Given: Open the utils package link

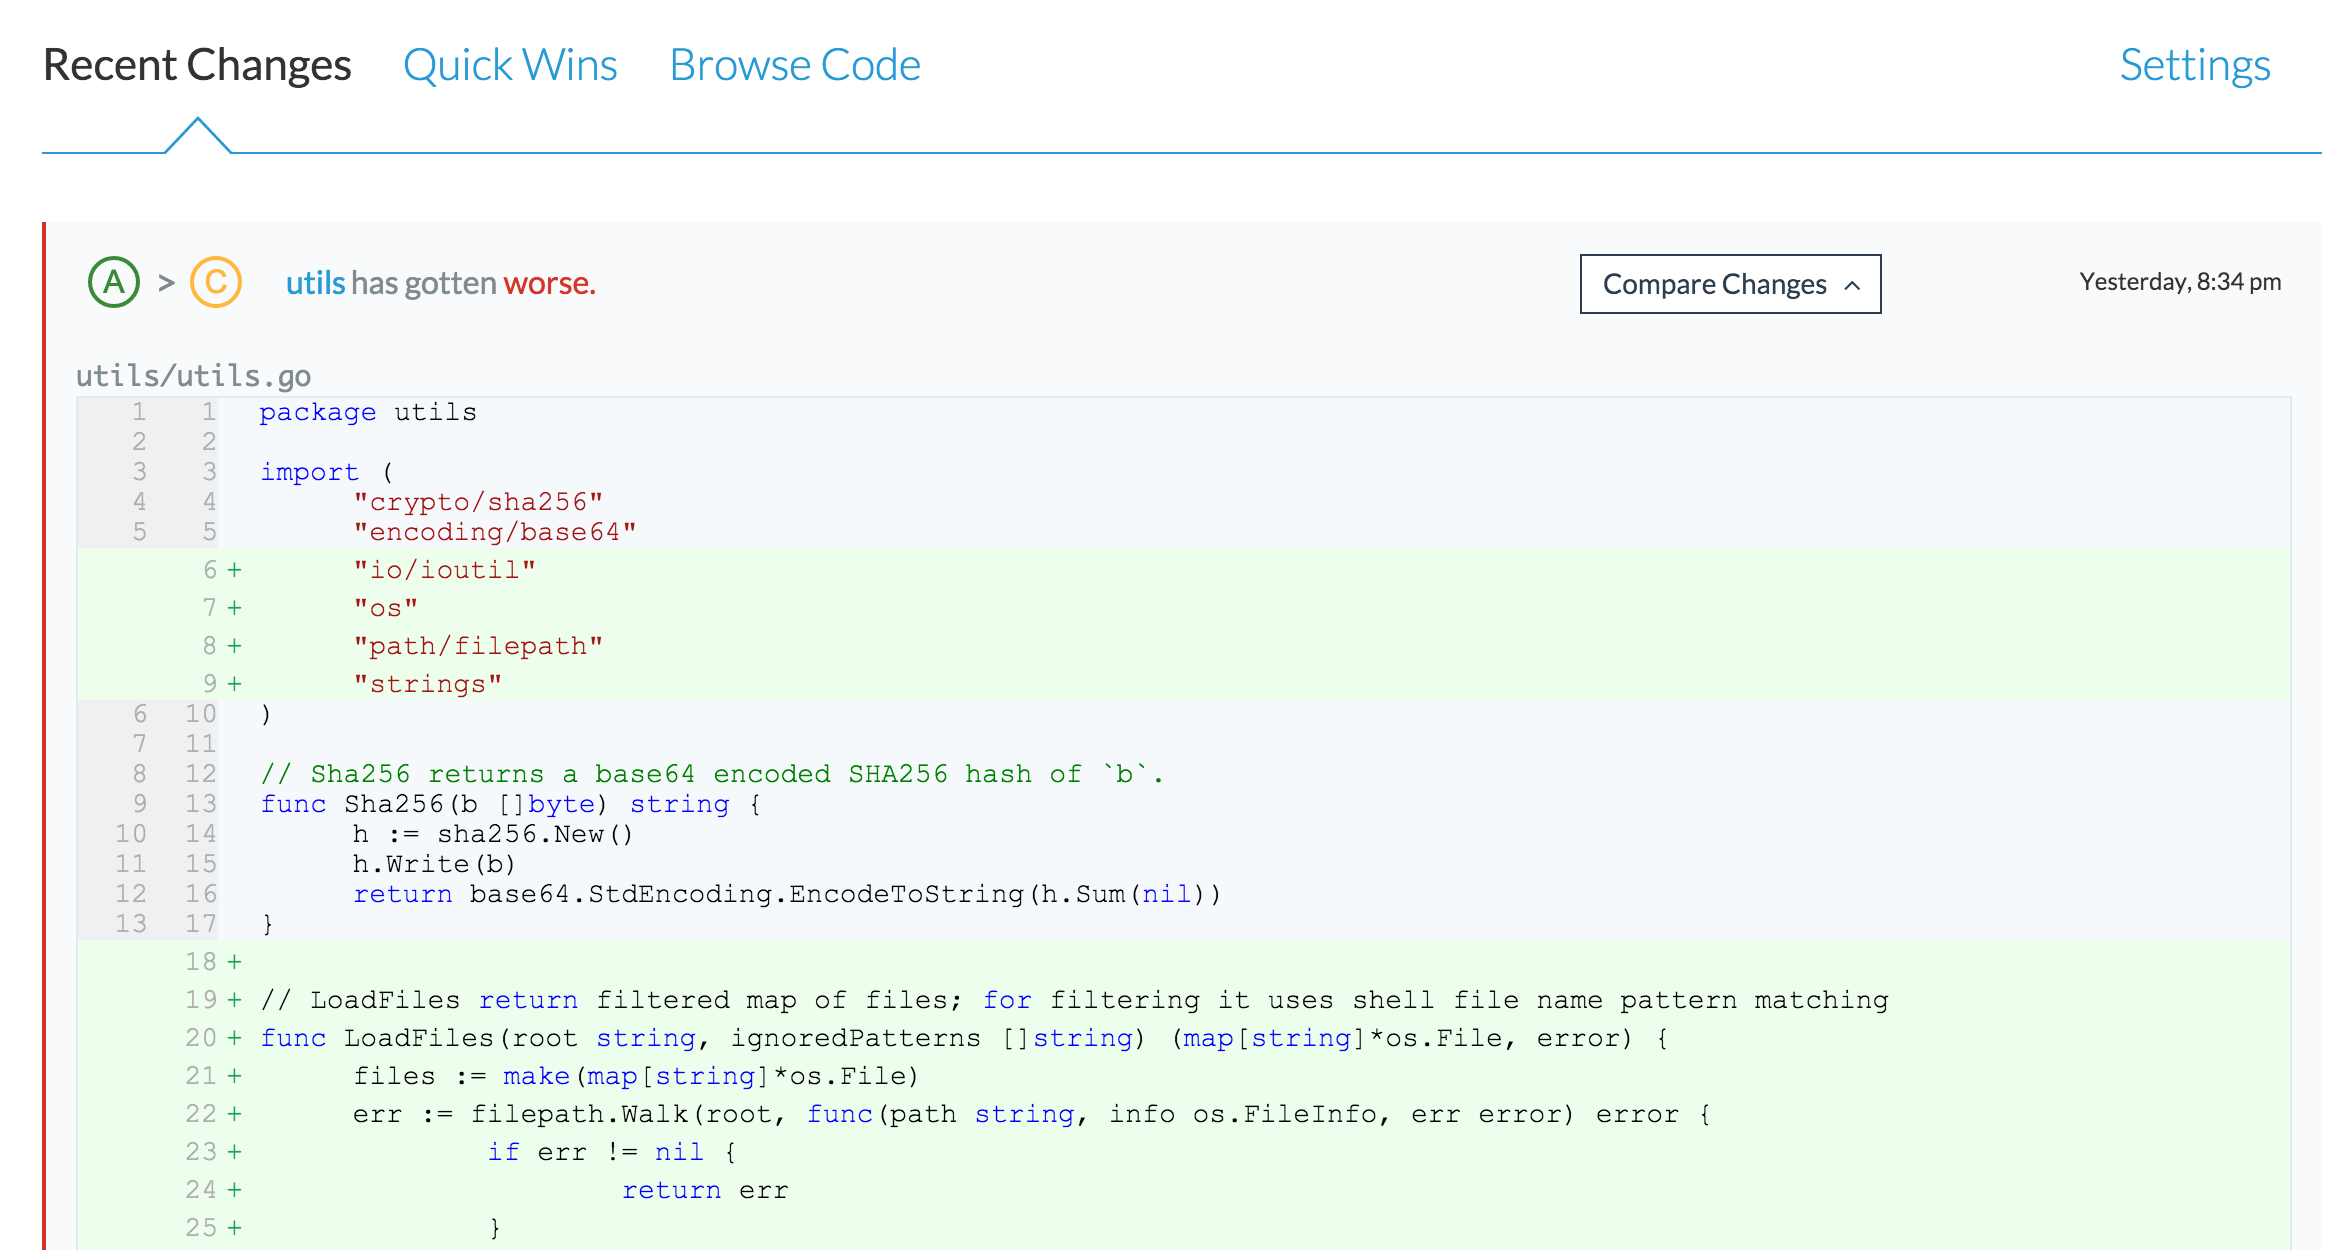Looking at the screenshot, I should tap(315, 283).
